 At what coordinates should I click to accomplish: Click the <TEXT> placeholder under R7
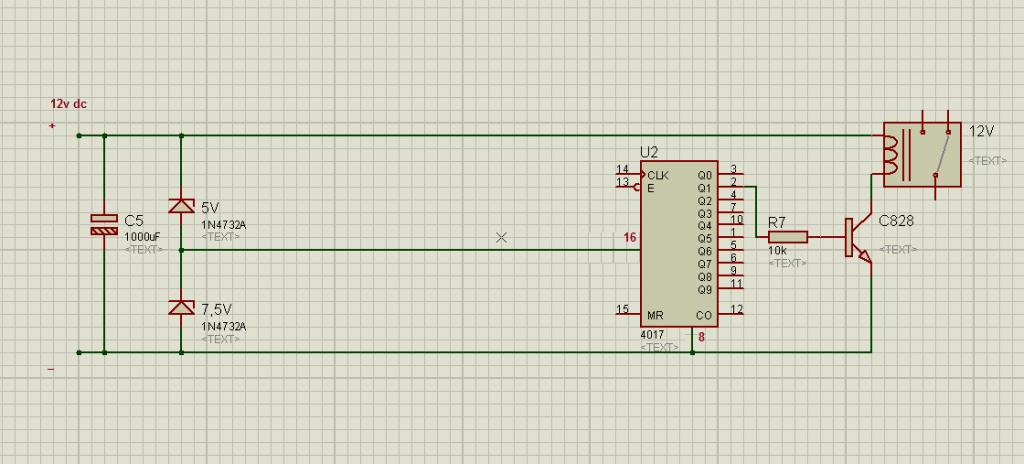787,263
